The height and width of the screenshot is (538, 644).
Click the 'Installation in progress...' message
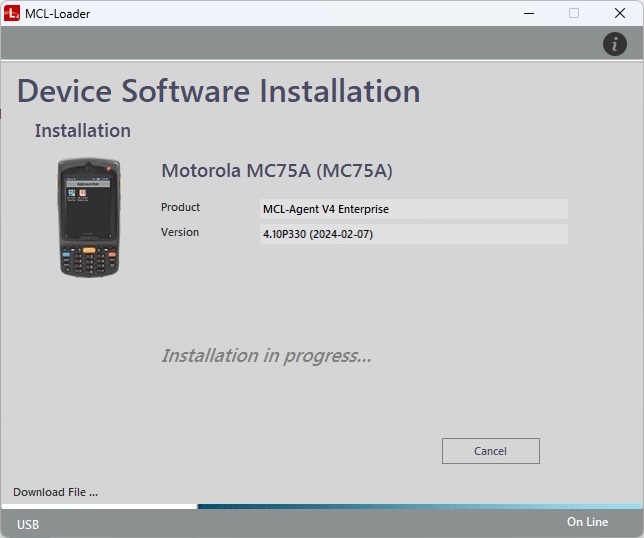pos(267,356)
